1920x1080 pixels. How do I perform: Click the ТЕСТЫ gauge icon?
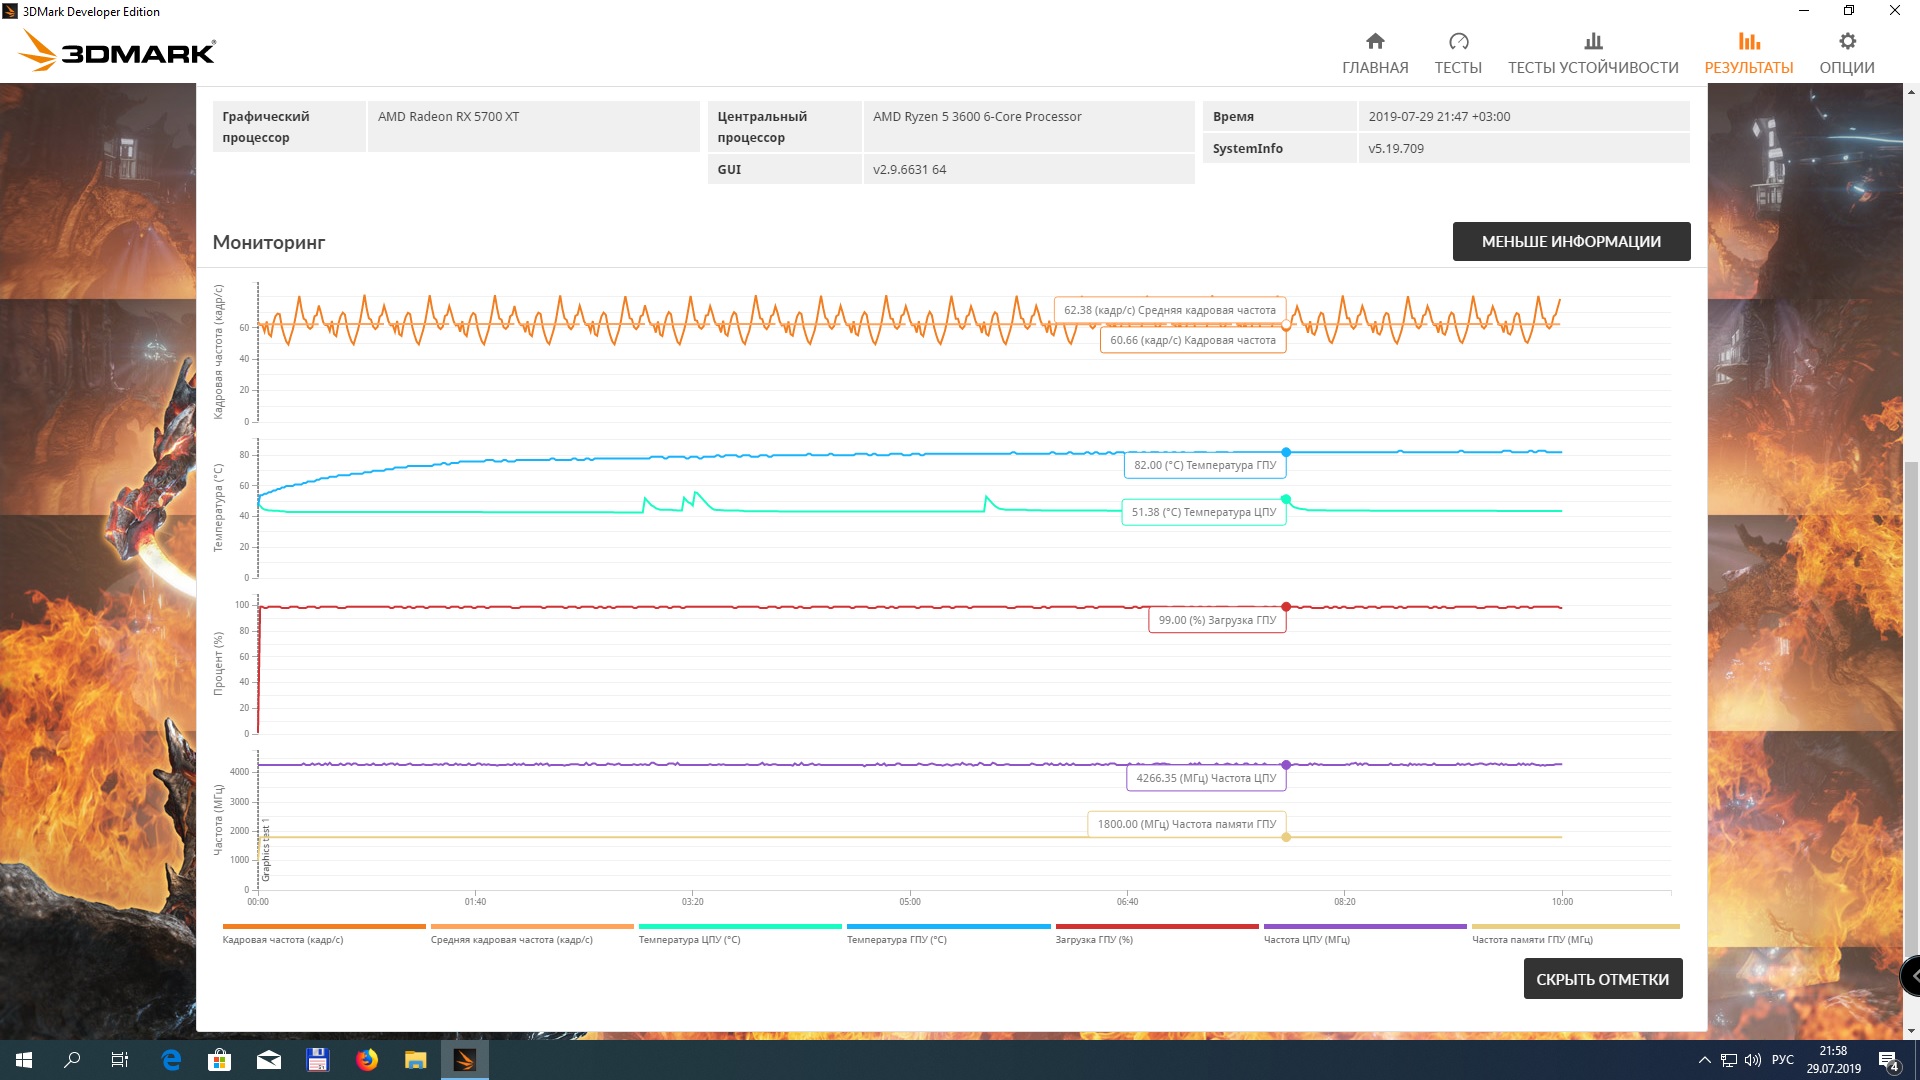[1458, 41]
